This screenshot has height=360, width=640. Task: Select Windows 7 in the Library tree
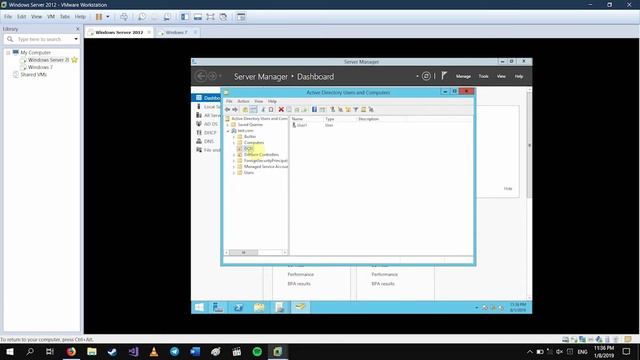pyautogui.click(x=40, y=67)
